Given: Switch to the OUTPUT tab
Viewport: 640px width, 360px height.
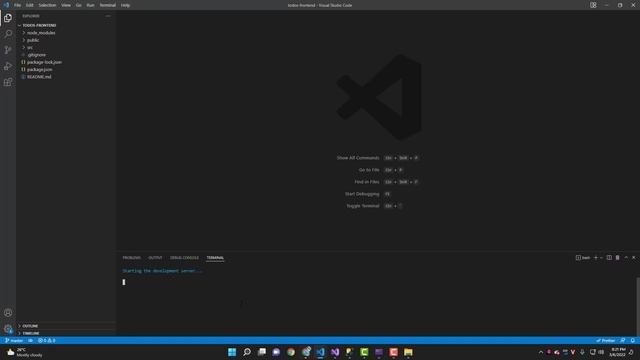Looking at the screenshot, I should tap(155, 258).
